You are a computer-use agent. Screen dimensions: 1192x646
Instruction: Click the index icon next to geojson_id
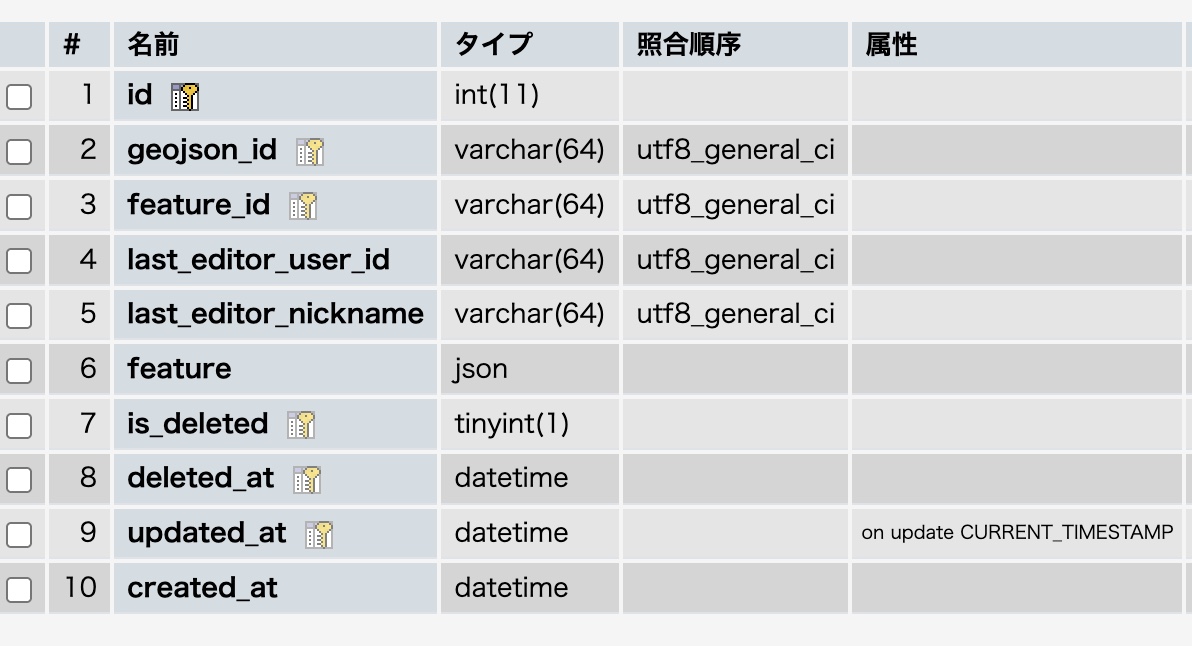tap(310, 151)
